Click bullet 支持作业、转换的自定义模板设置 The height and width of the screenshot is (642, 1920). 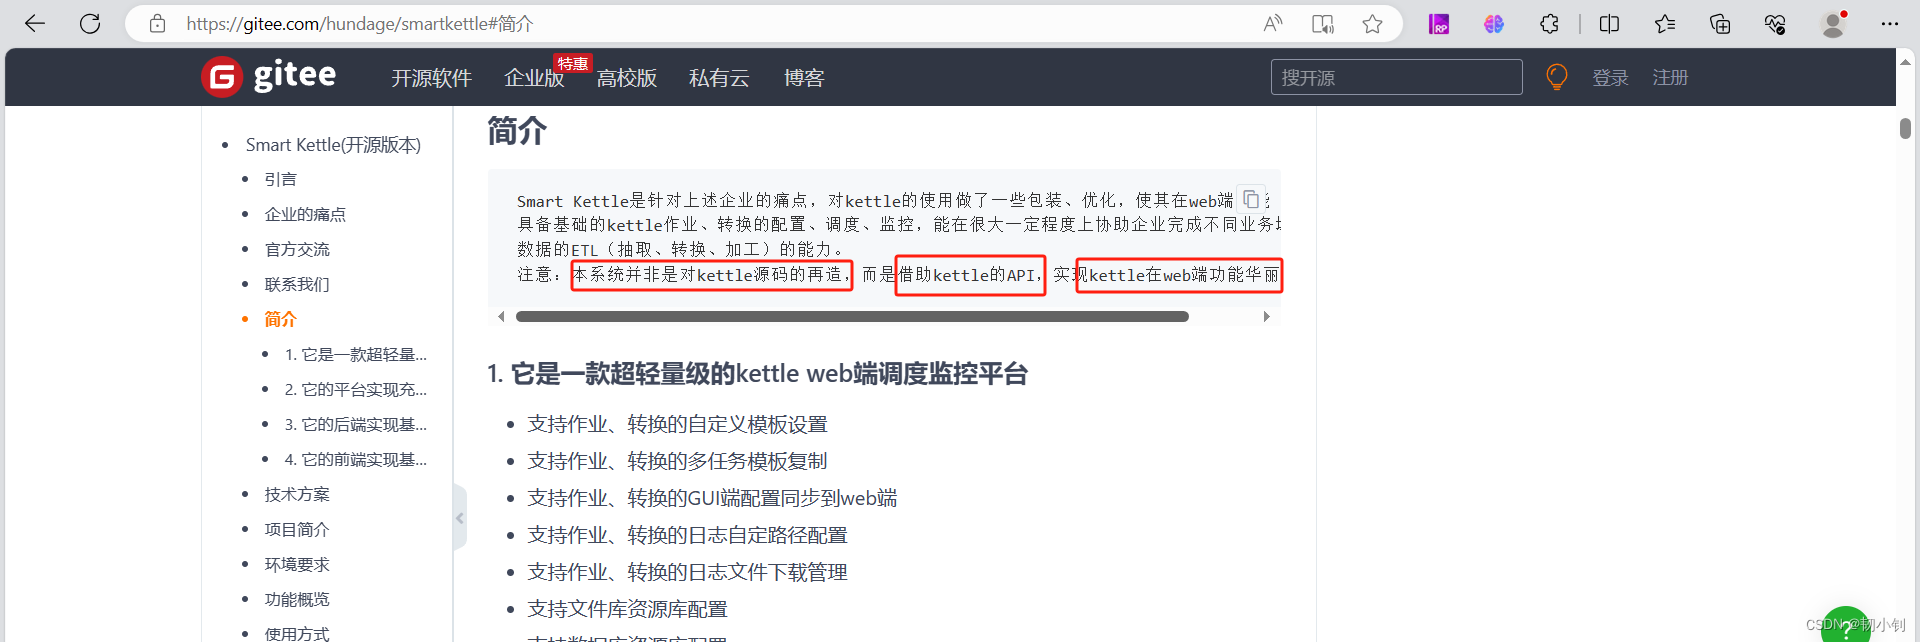click(678, 424)
